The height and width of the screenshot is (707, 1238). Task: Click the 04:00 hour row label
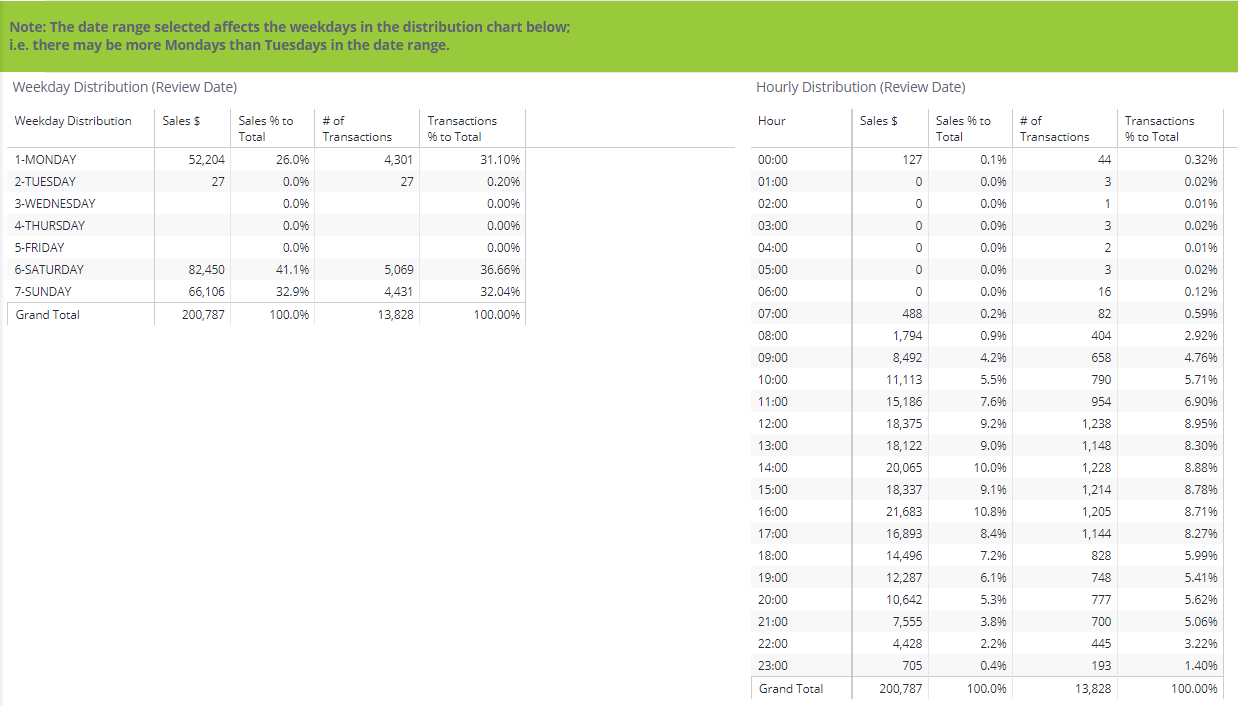pyautogui.click(x=773, y=248)
